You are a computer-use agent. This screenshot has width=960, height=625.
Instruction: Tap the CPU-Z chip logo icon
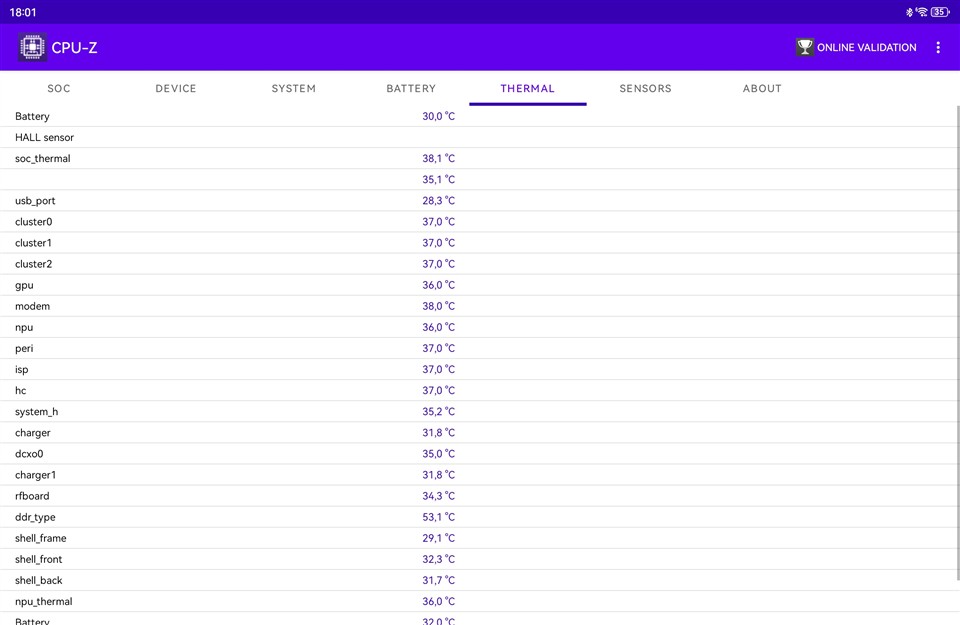click(x=32, y=47)
